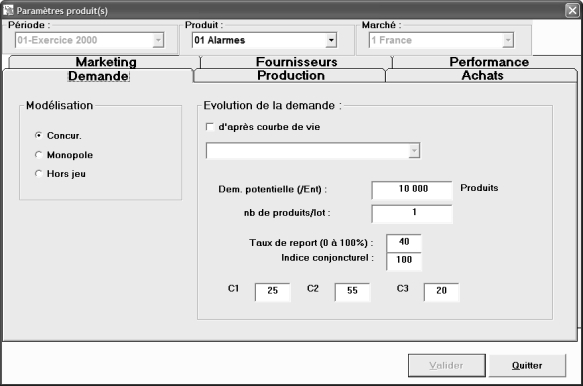Enable the d'après courbe de vie checkbox
583x386 pixels.
coord(210,127)
